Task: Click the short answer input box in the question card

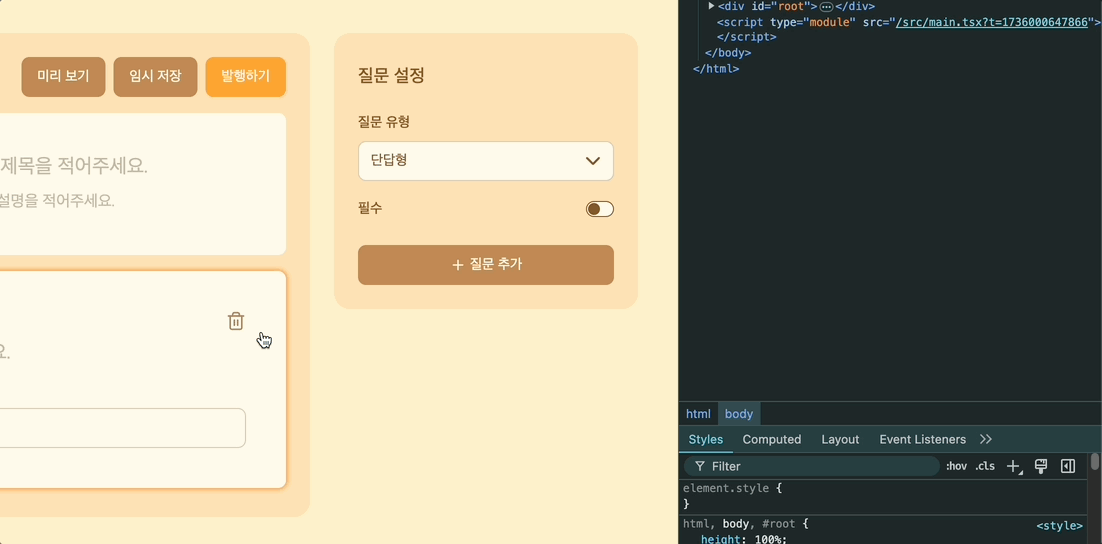Action: pos(122,427)
